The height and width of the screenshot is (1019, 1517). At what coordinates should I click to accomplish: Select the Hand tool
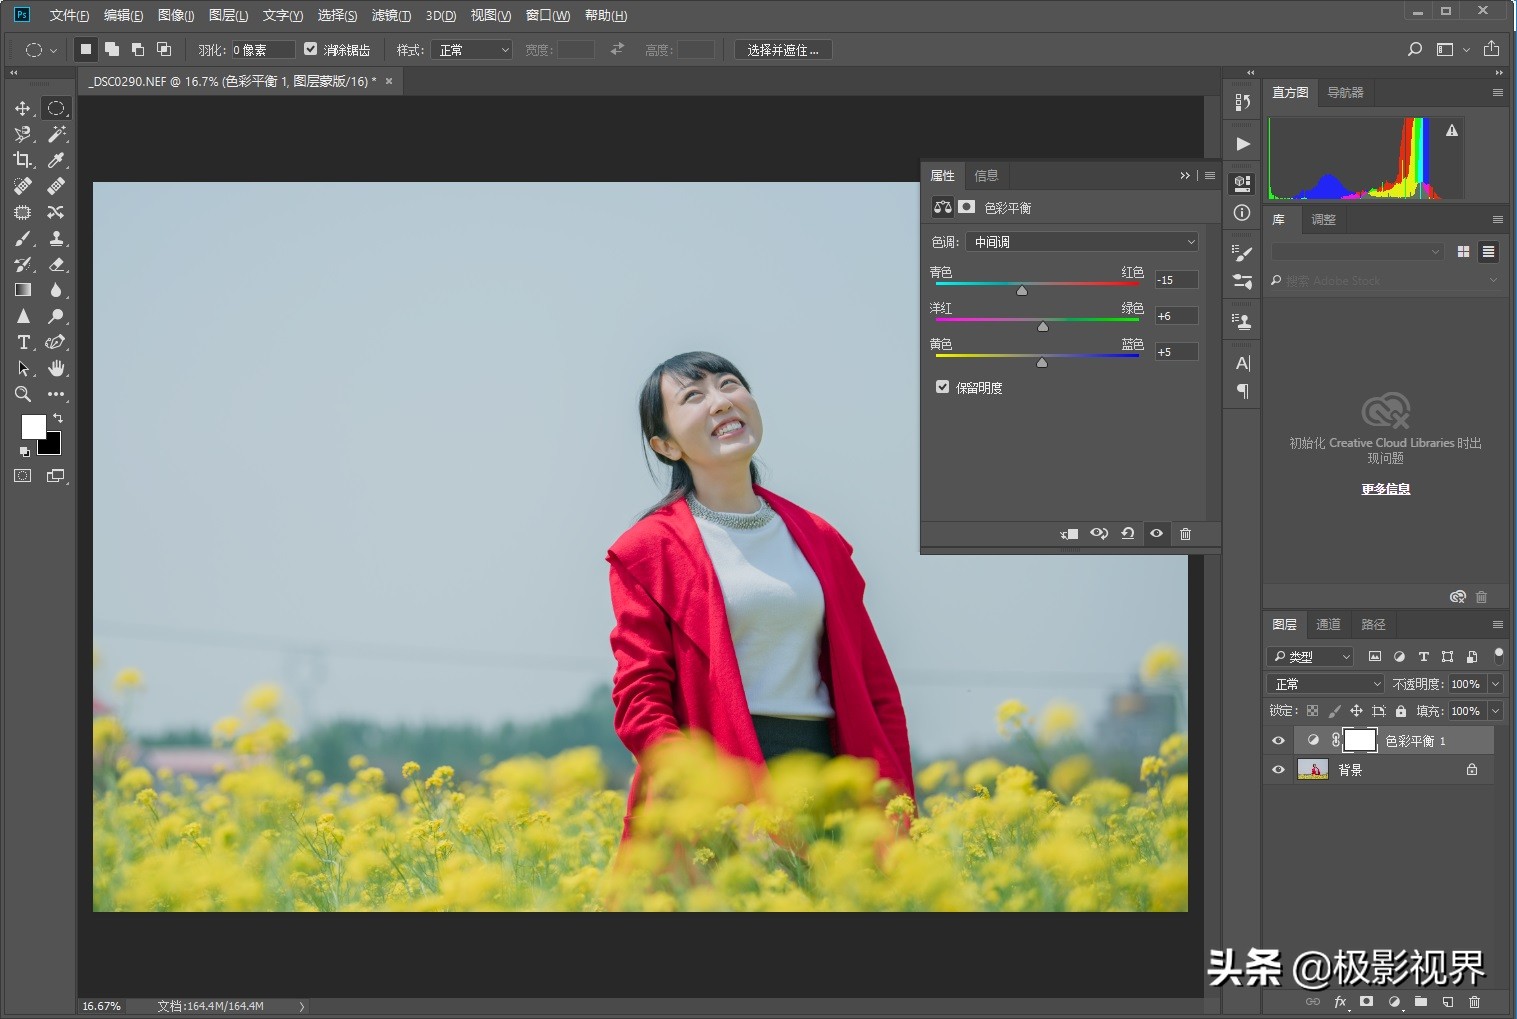[x=56, y=368]
